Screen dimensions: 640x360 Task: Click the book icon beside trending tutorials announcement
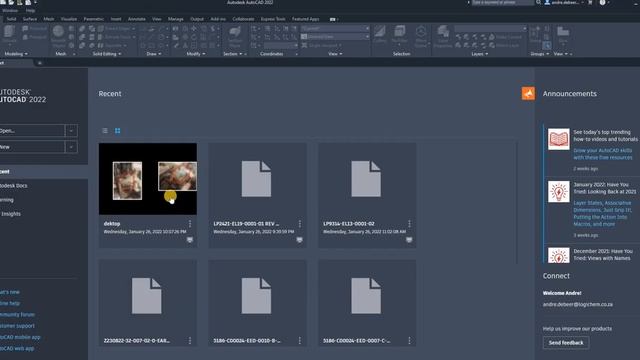(558, 139)
